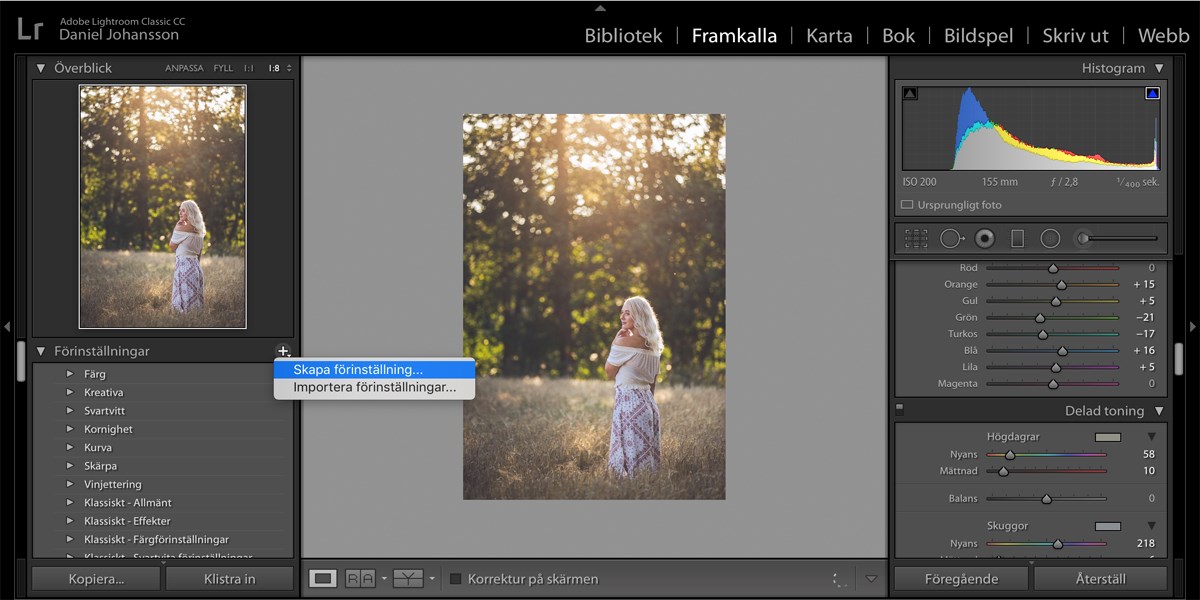Click the Återställ button
This screenshot has height=600, width=1200.
tap(1100, 578)
